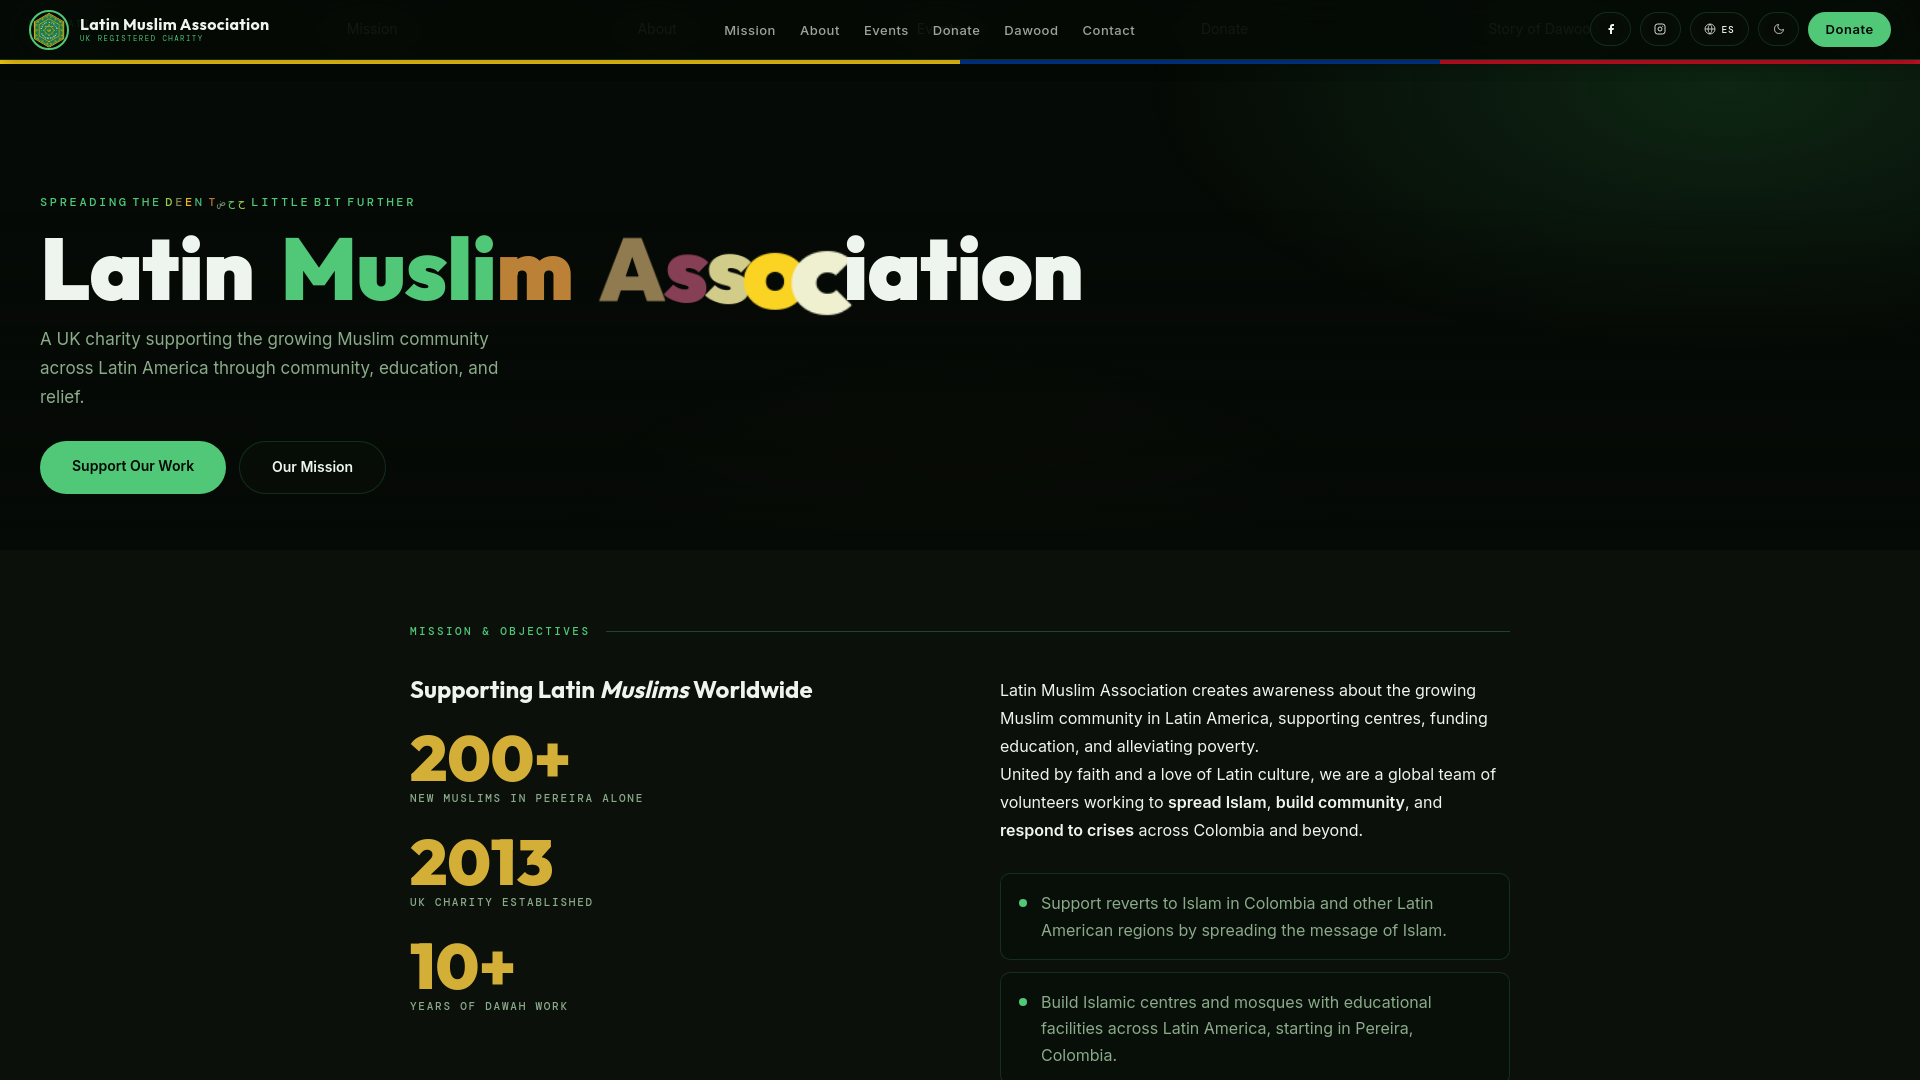1920x1080 pixels.
Task: Click "UK CHARITY ESTABLISHED" label
Action: [501, 902]
